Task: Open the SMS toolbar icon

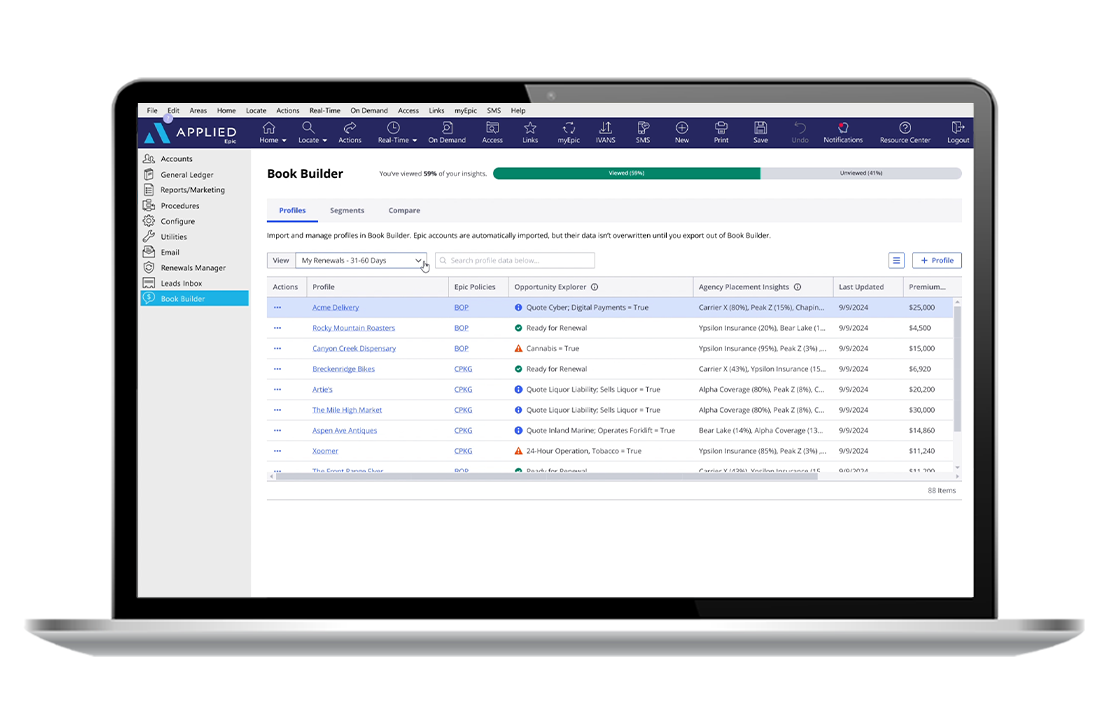Action: coord(643,128)
